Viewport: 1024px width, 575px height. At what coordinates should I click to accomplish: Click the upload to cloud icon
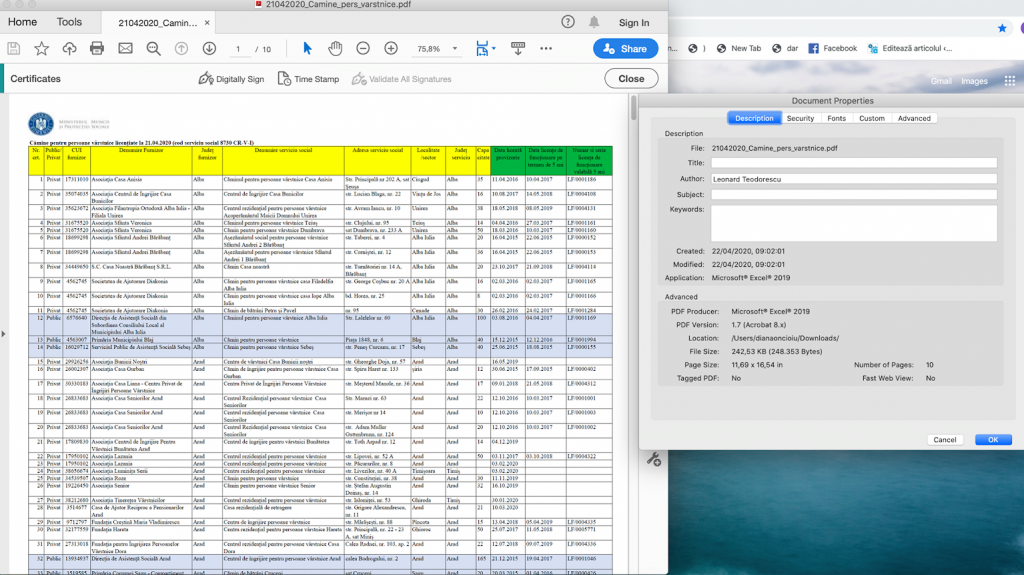point(69,48)
